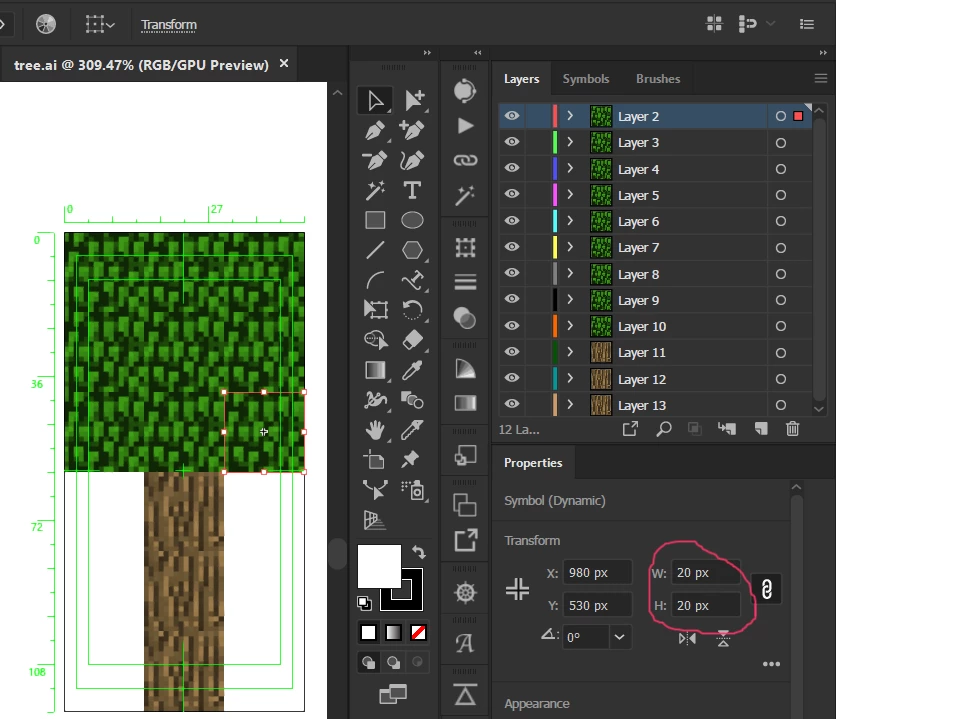Click the Flip Horizontal icon
The width and height of the screenshot is (958, 719).
pos(687,639)
